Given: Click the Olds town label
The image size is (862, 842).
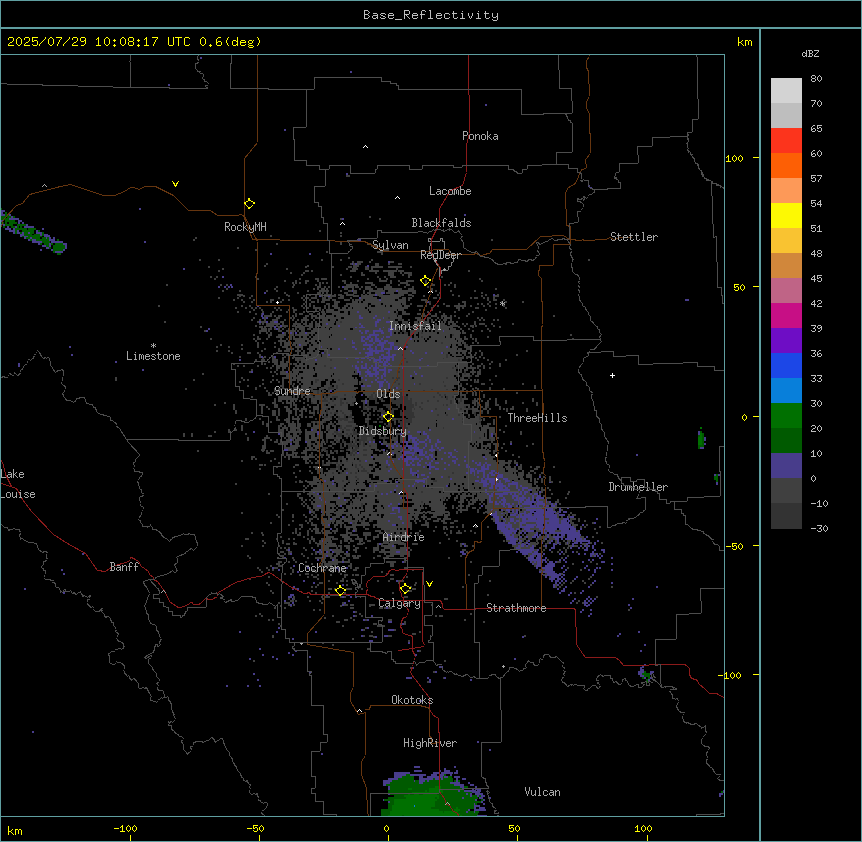Looking at the screenshot, I should pyautogui.click(x=388, y=394).
